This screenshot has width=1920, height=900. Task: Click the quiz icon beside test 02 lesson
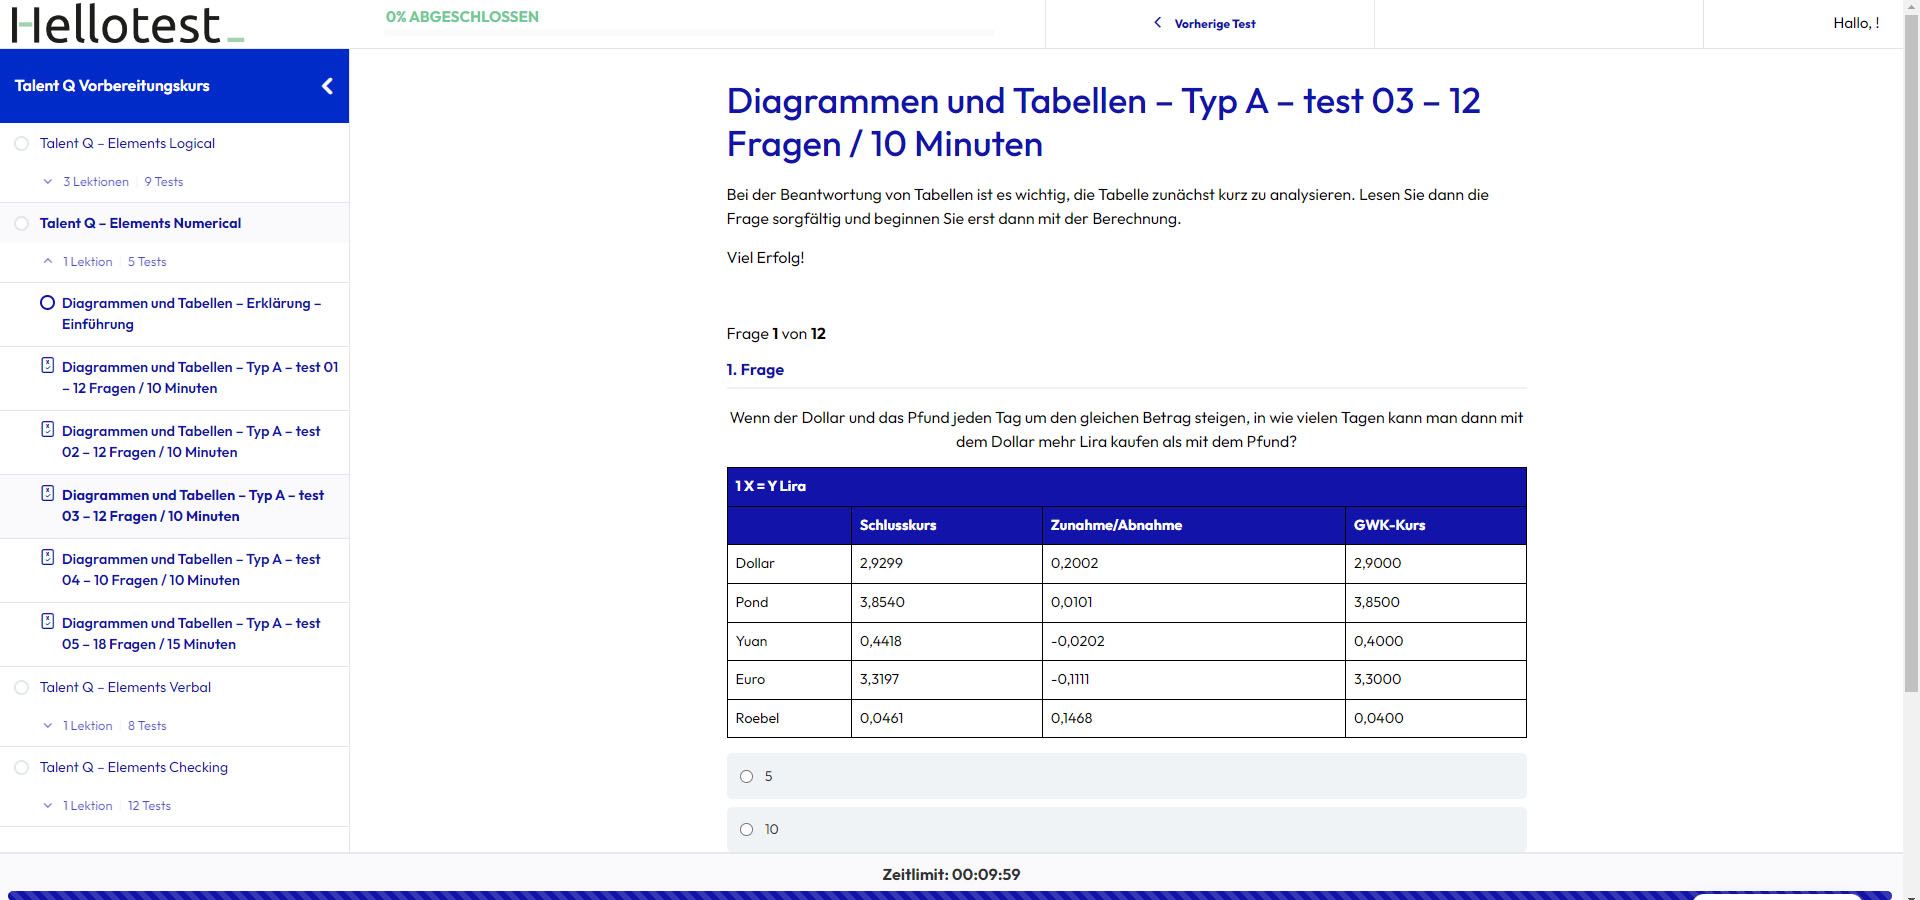47,429
